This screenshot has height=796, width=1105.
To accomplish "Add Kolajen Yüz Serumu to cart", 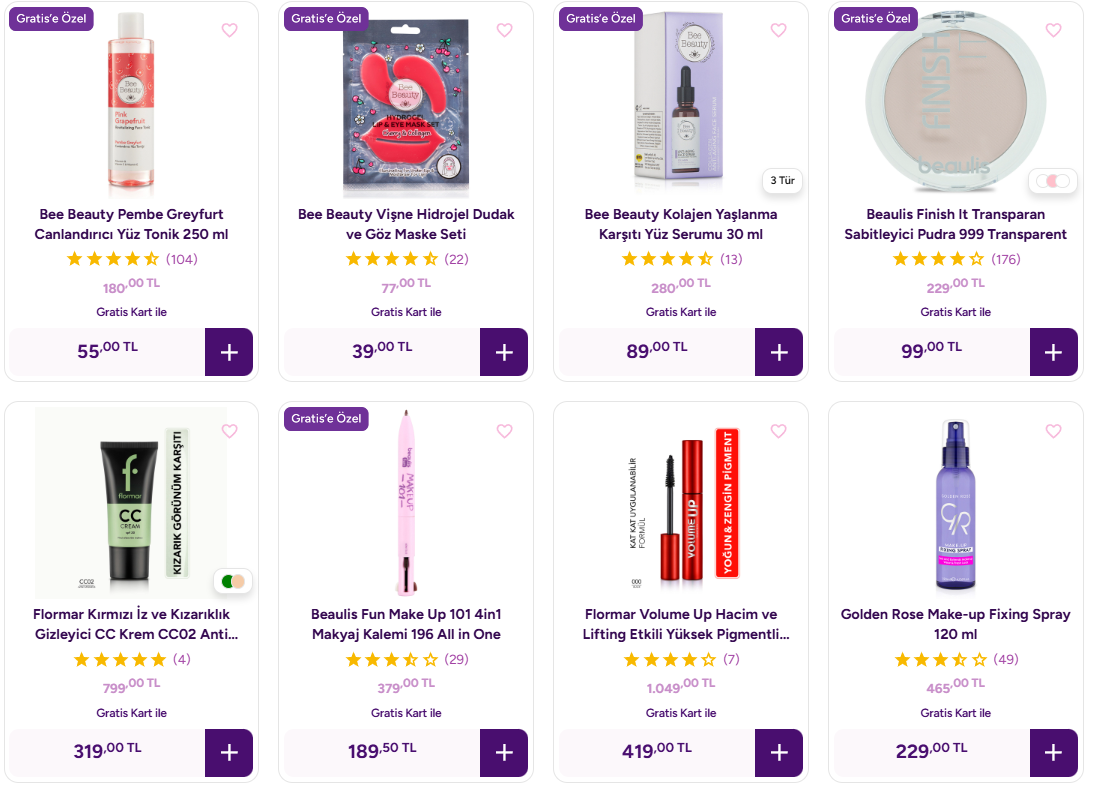I will coord(779,352).
